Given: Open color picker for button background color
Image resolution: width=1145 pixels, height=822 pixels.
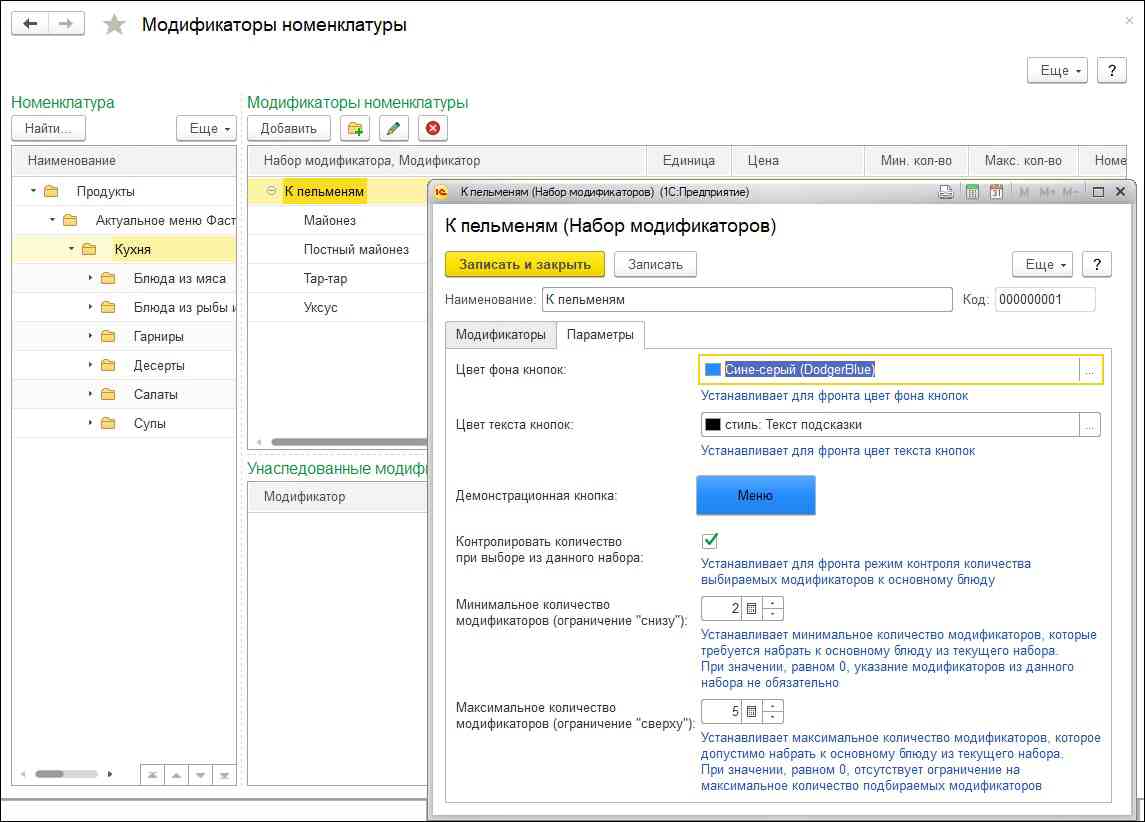Looking at the screenshot, I should 1090,370.
